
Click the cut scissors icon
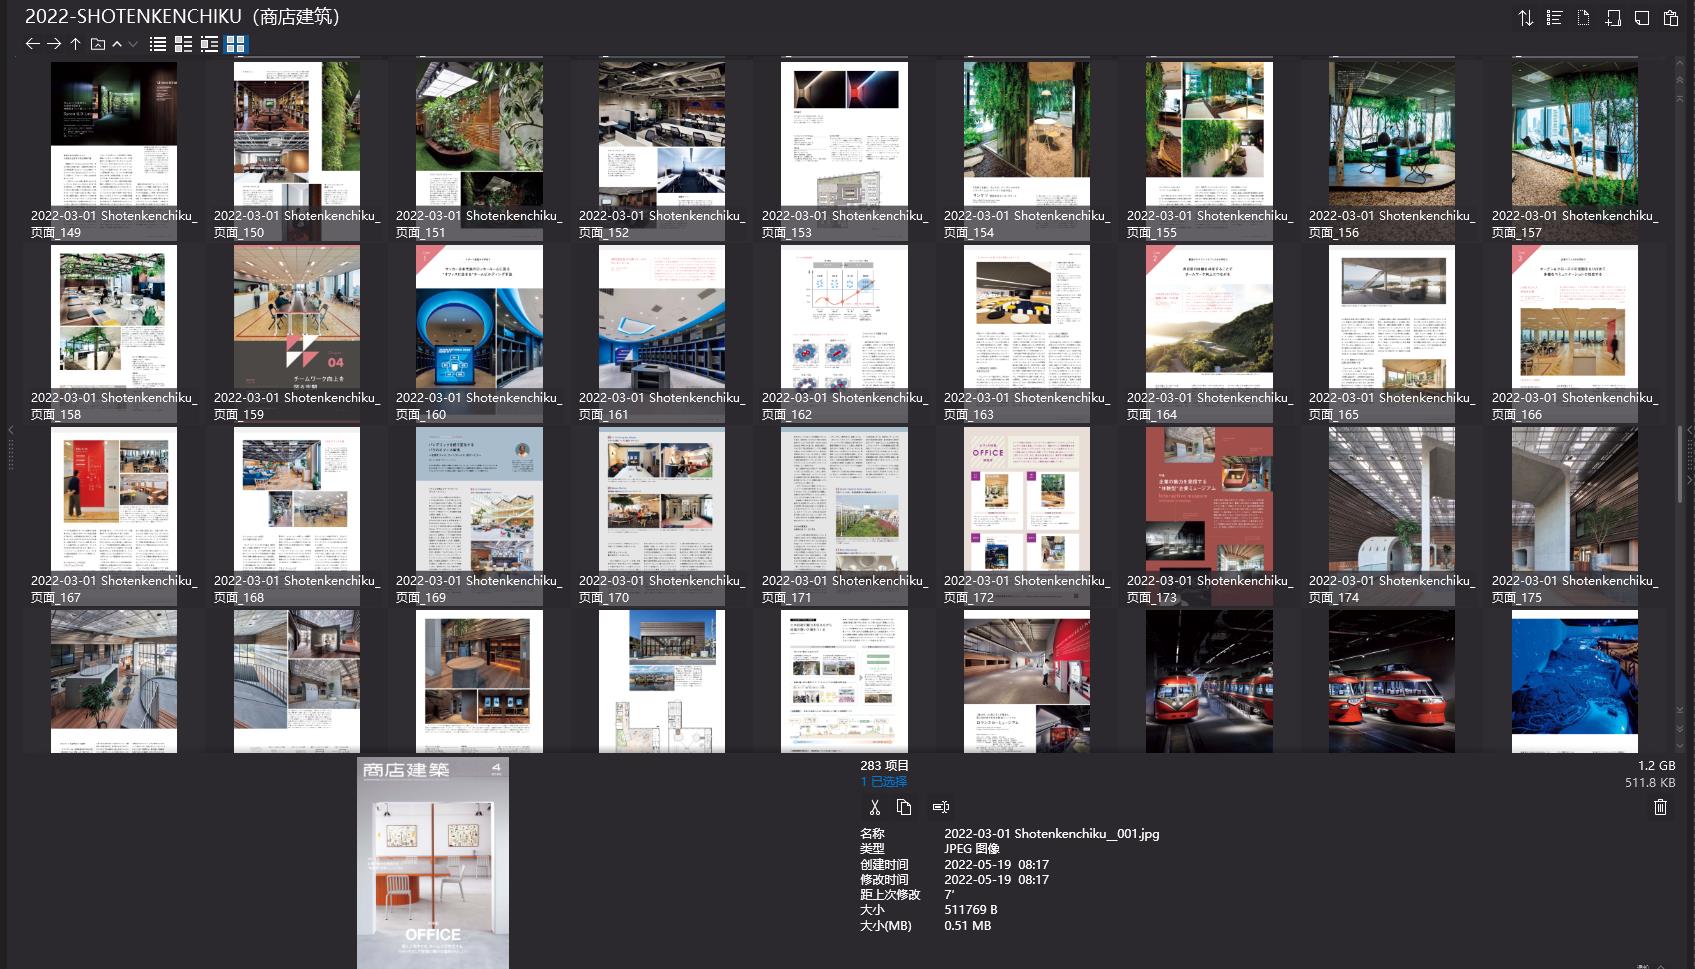click(875, 807)
